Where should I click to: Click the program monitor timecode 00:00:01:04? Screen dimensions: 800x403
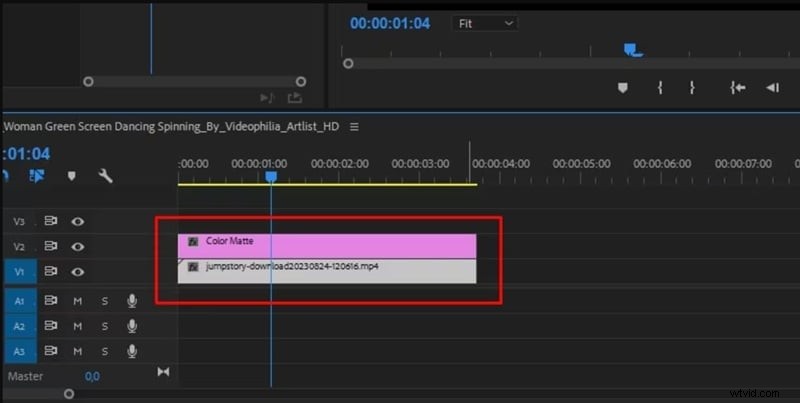tap(390, 23)
